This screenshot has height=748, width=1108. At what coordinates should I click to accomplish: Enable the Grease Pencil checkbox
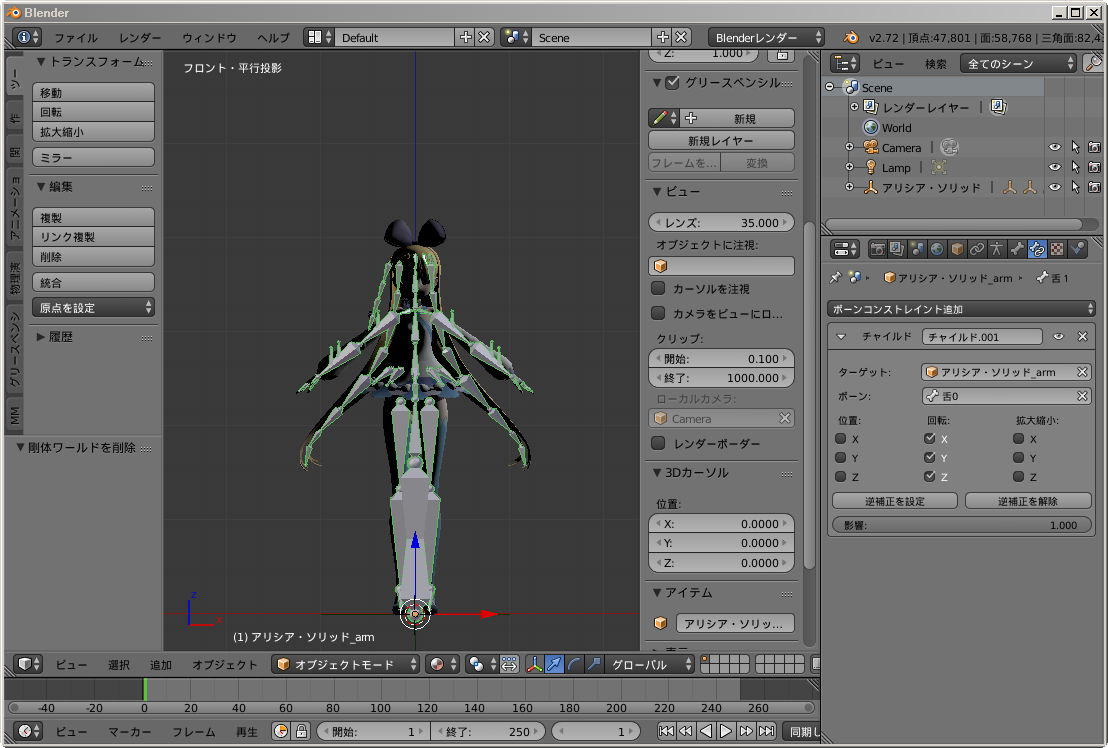(x=673, y=83)
